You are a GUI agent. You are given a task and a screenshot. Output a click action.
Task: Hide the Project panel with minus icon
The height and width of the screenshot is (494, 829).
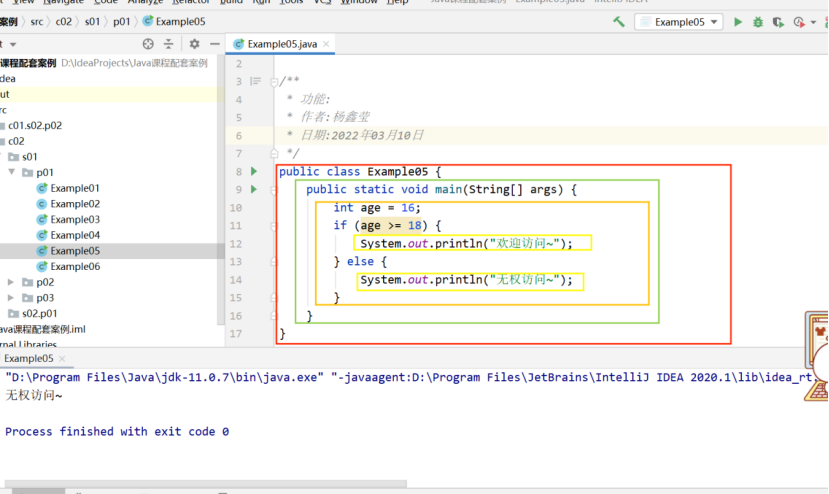click(x=215, y=44)
